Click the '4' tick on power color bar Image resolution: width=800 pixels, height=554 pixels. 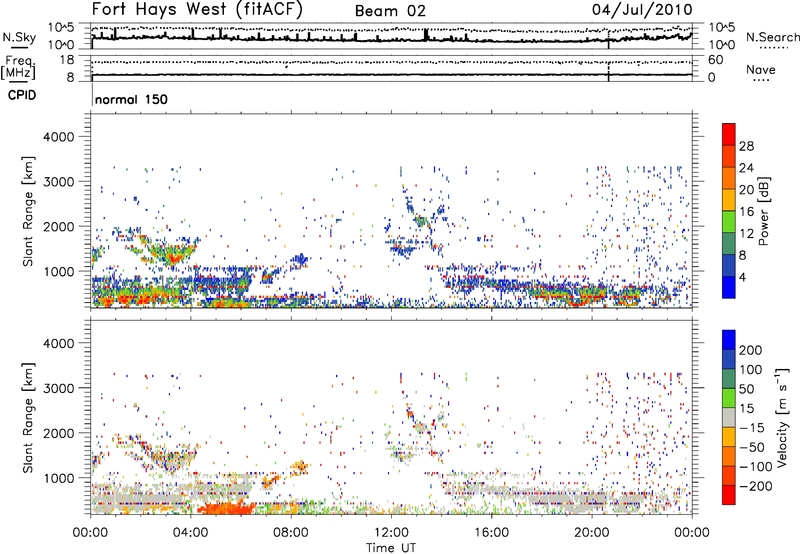(x=742, y=277)
